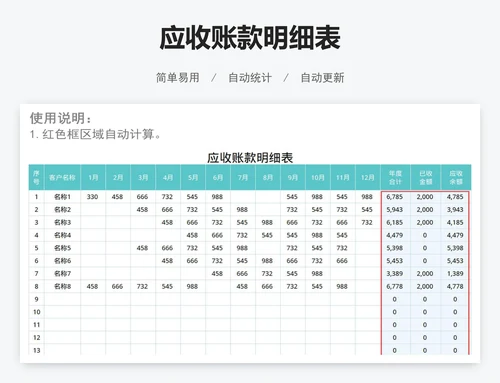The height and width of the screenshot is (383, 500).
Task: Click the 客户名称 column header
Action: (62, 177)
